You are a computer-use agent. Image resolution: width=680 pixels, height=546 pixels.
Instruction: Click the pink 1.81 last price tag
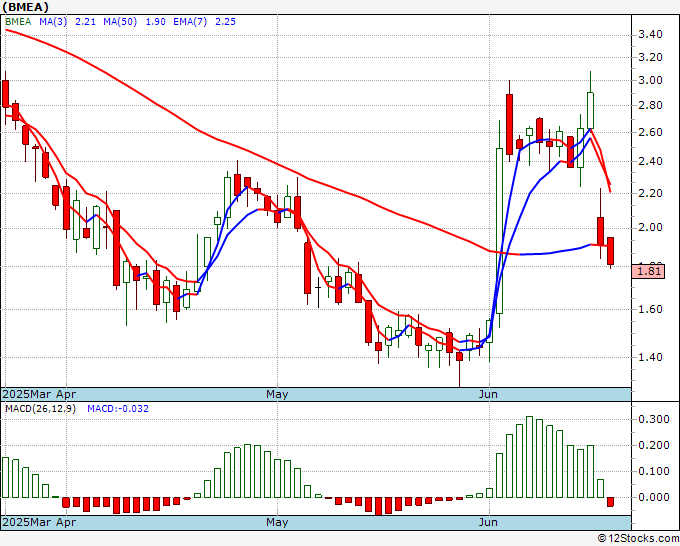pyautogui.click(x=649, y=271)
